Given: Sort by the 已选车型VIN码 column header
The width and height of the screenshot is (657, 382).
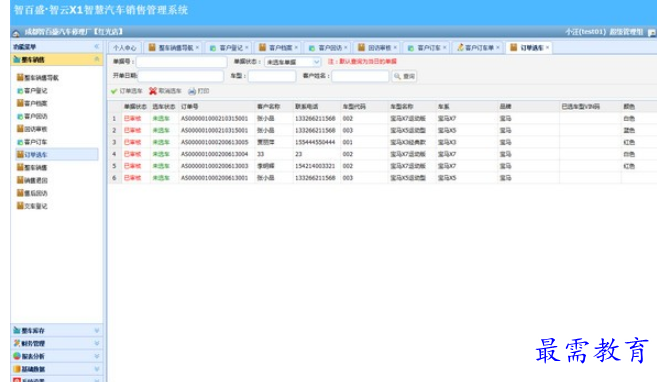Looking at the screenshot, I should pos(590,106).
